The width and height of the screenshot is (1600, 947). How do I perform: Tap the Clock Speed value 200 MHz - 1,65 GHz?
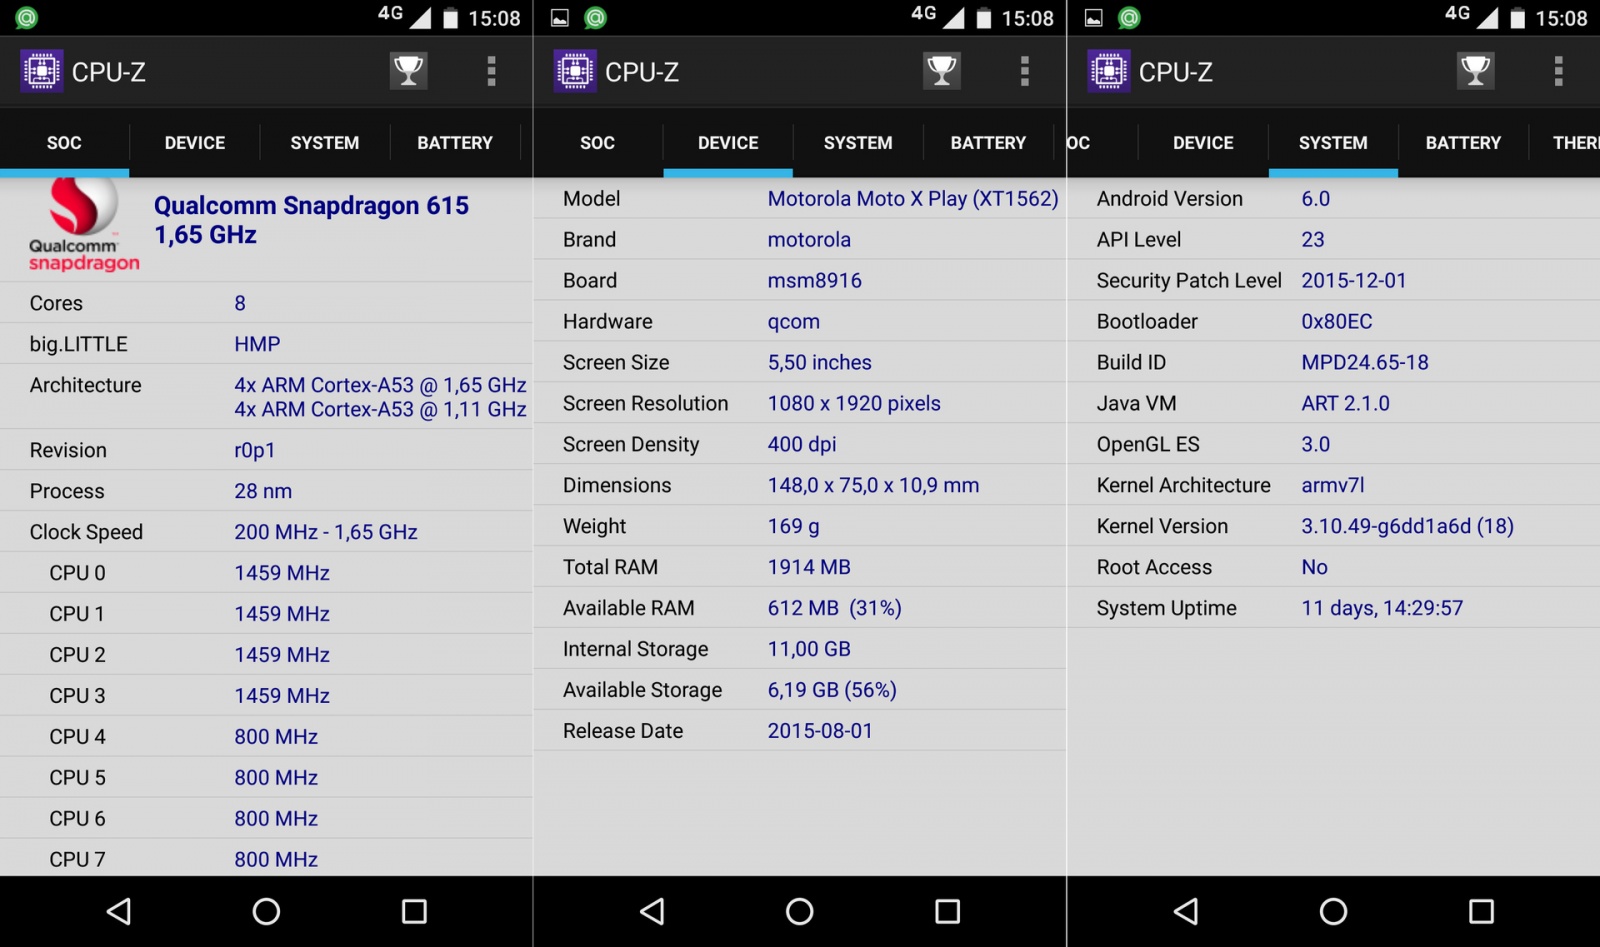[x=326, y=532]
